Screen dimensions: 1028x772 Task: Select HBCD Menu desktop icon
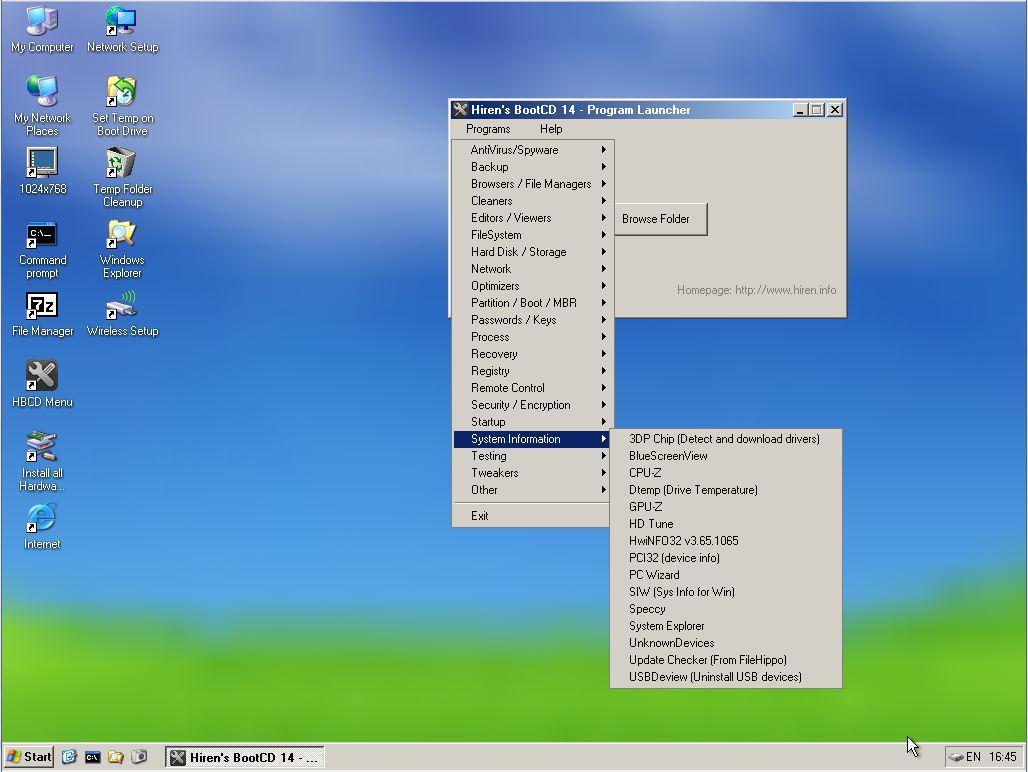point(42,384)
